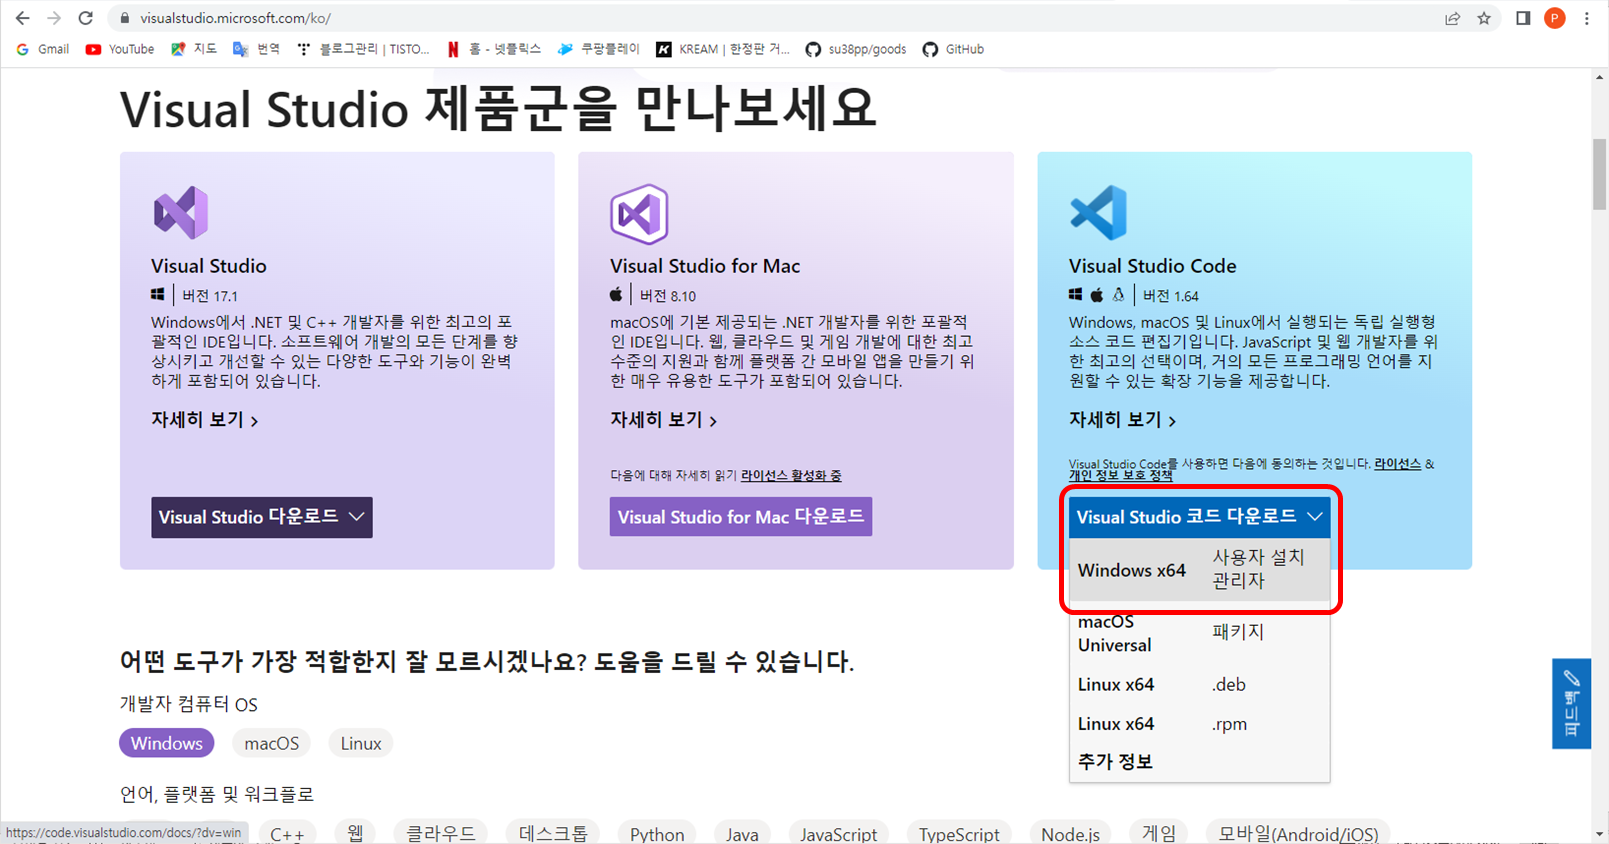
Task: Open the Gmail bookmark
Action: (43, 49)
